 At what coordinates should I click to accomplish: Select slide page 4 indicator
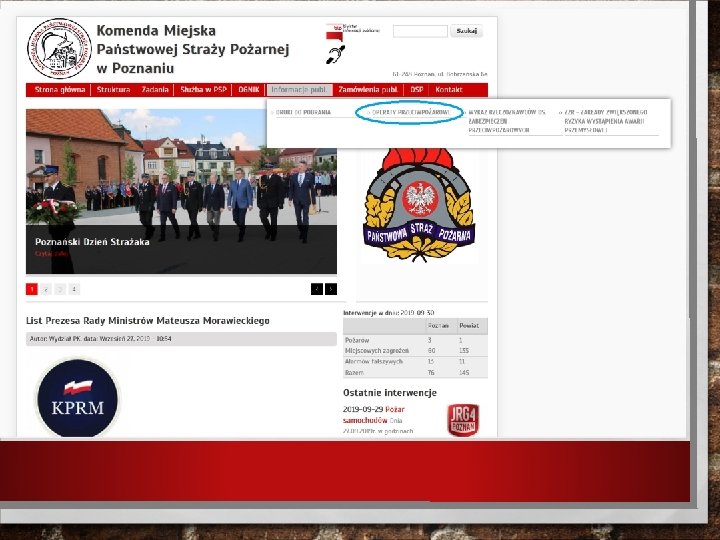pyautogui.click(x=74, y=289)
